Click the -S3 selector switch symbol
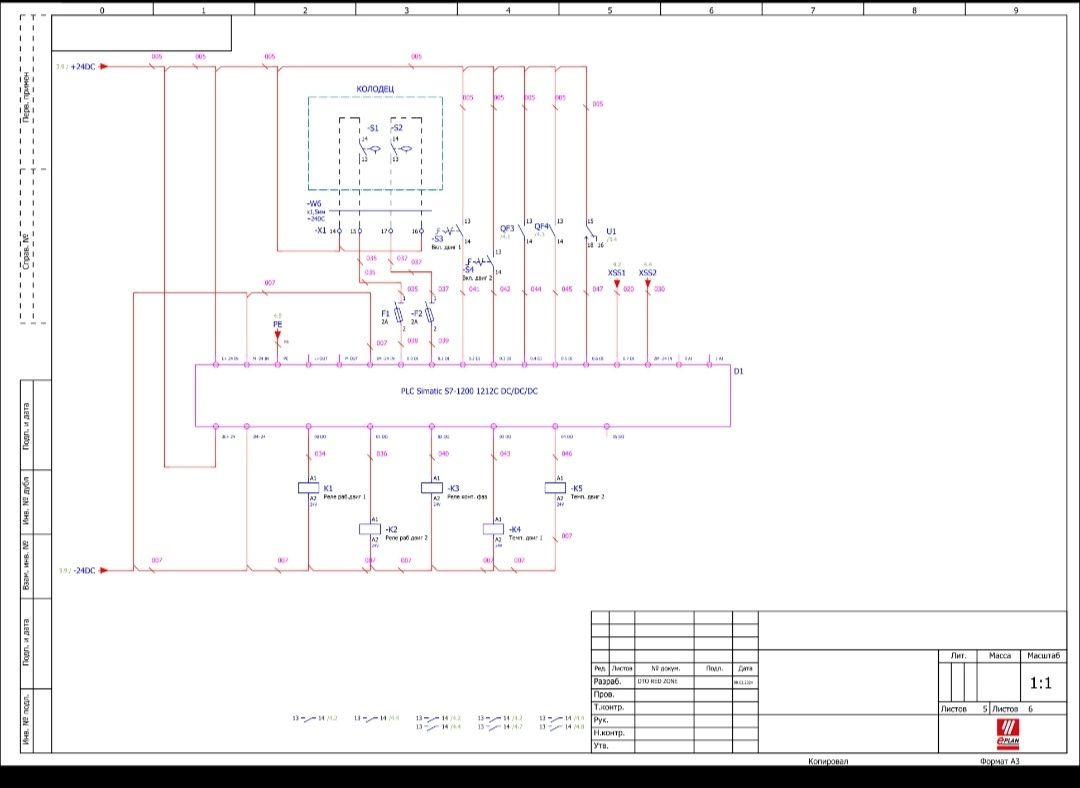The image size is (1080, 788). point(451,231)
